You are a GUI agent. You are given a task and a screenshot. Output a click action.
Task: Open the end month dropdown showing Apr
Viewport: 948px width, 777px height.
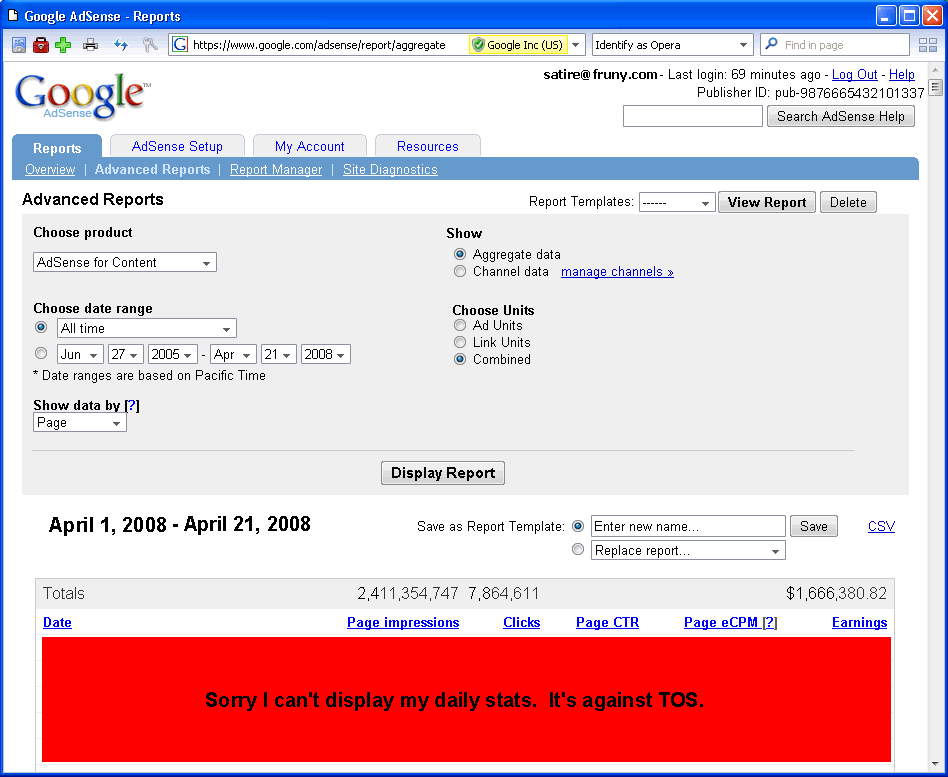[233, 354]
